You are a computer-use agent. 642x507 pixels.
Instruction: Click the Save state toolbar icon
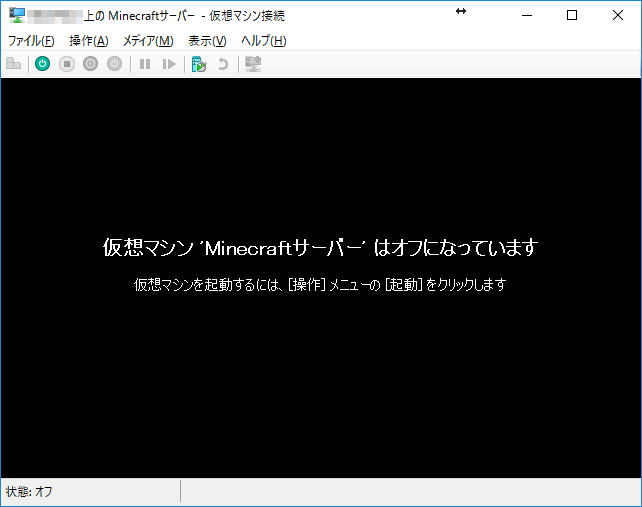click(x=114, y=64)
